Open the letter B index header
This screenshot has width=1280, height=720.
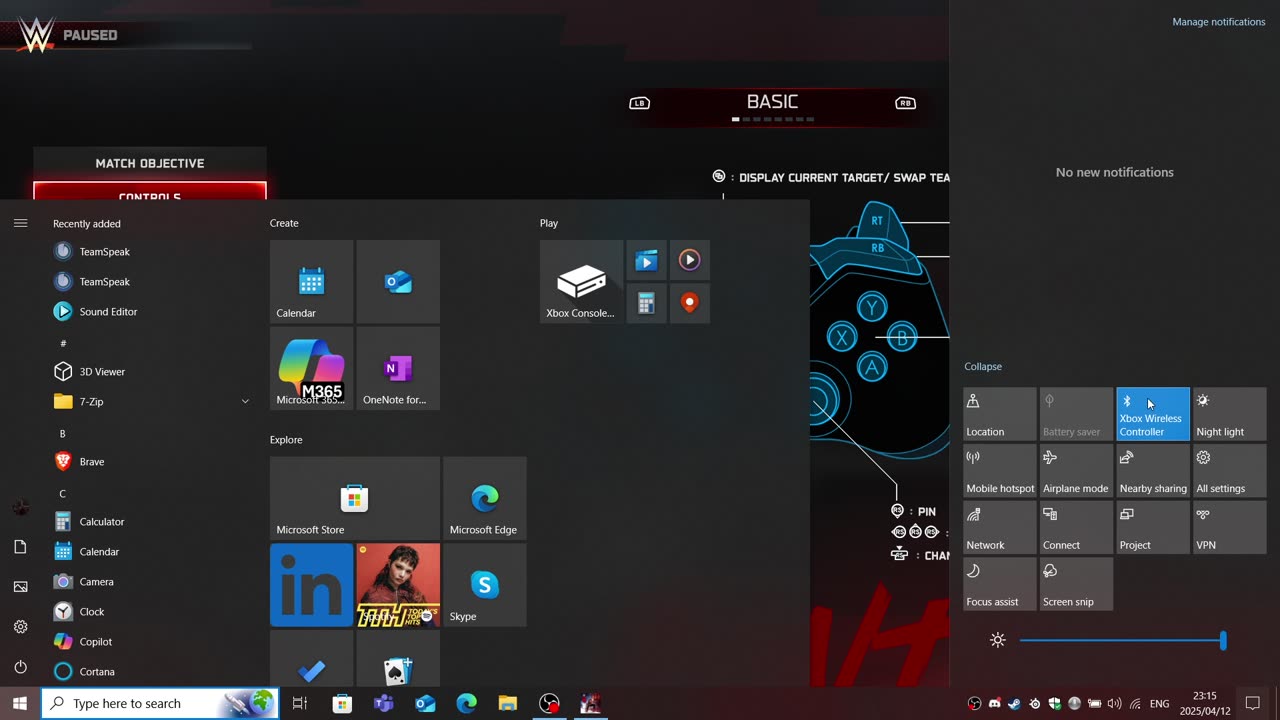tap(62, 433)
